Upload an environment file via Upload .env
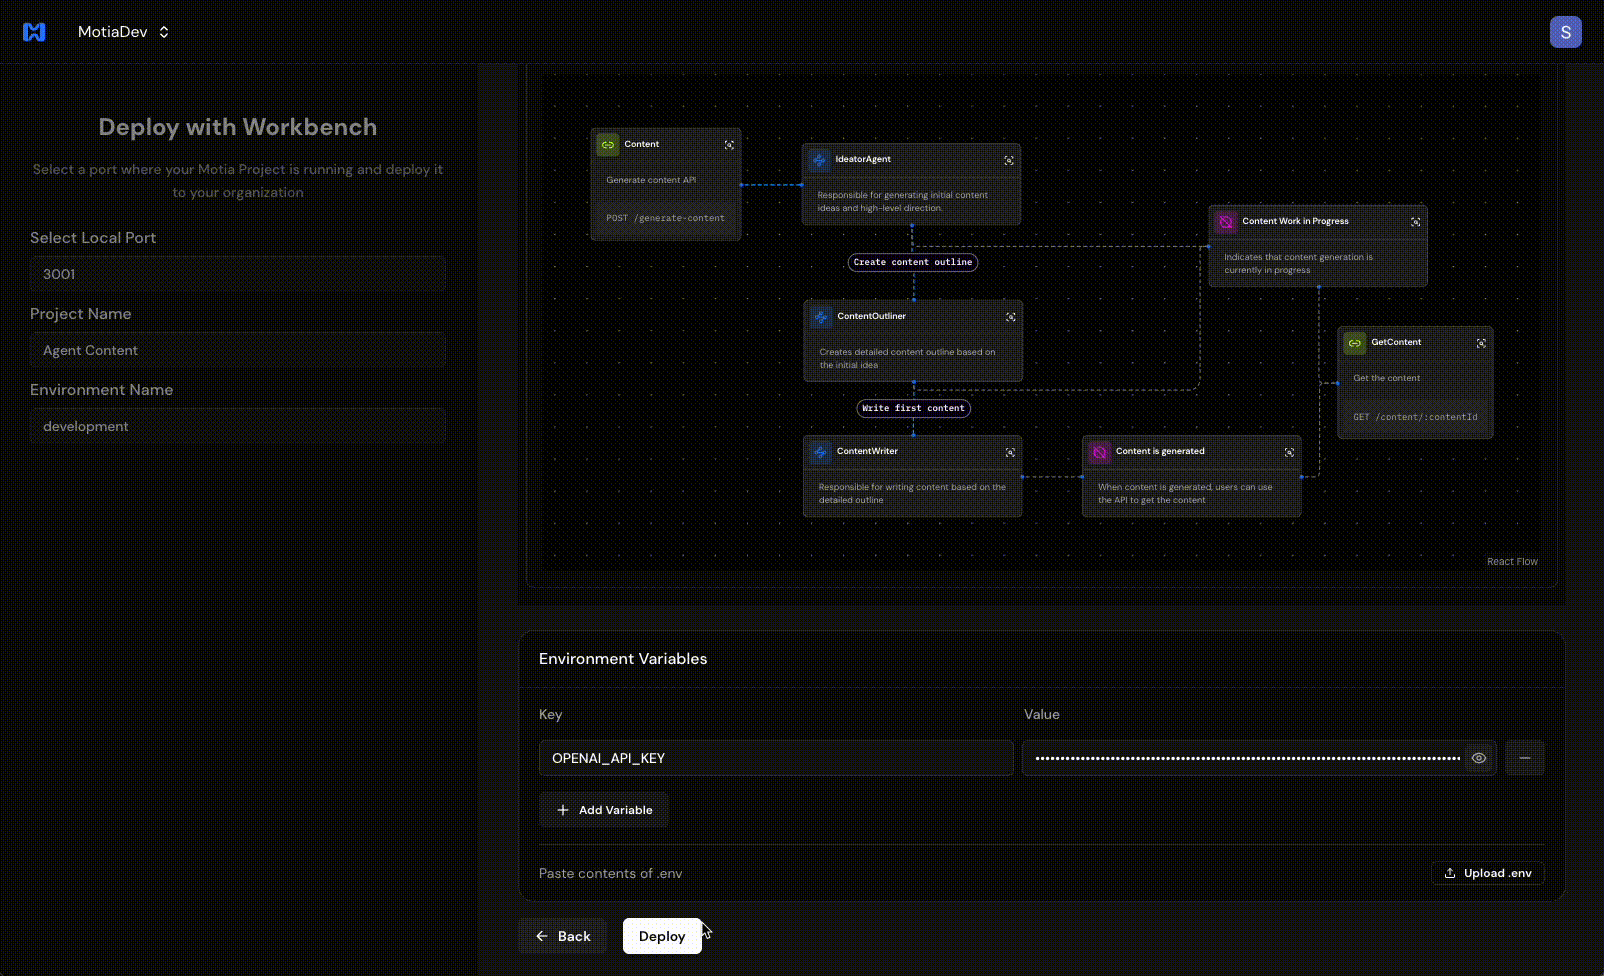1604x976 pixels. click(x=1488, y=873)
